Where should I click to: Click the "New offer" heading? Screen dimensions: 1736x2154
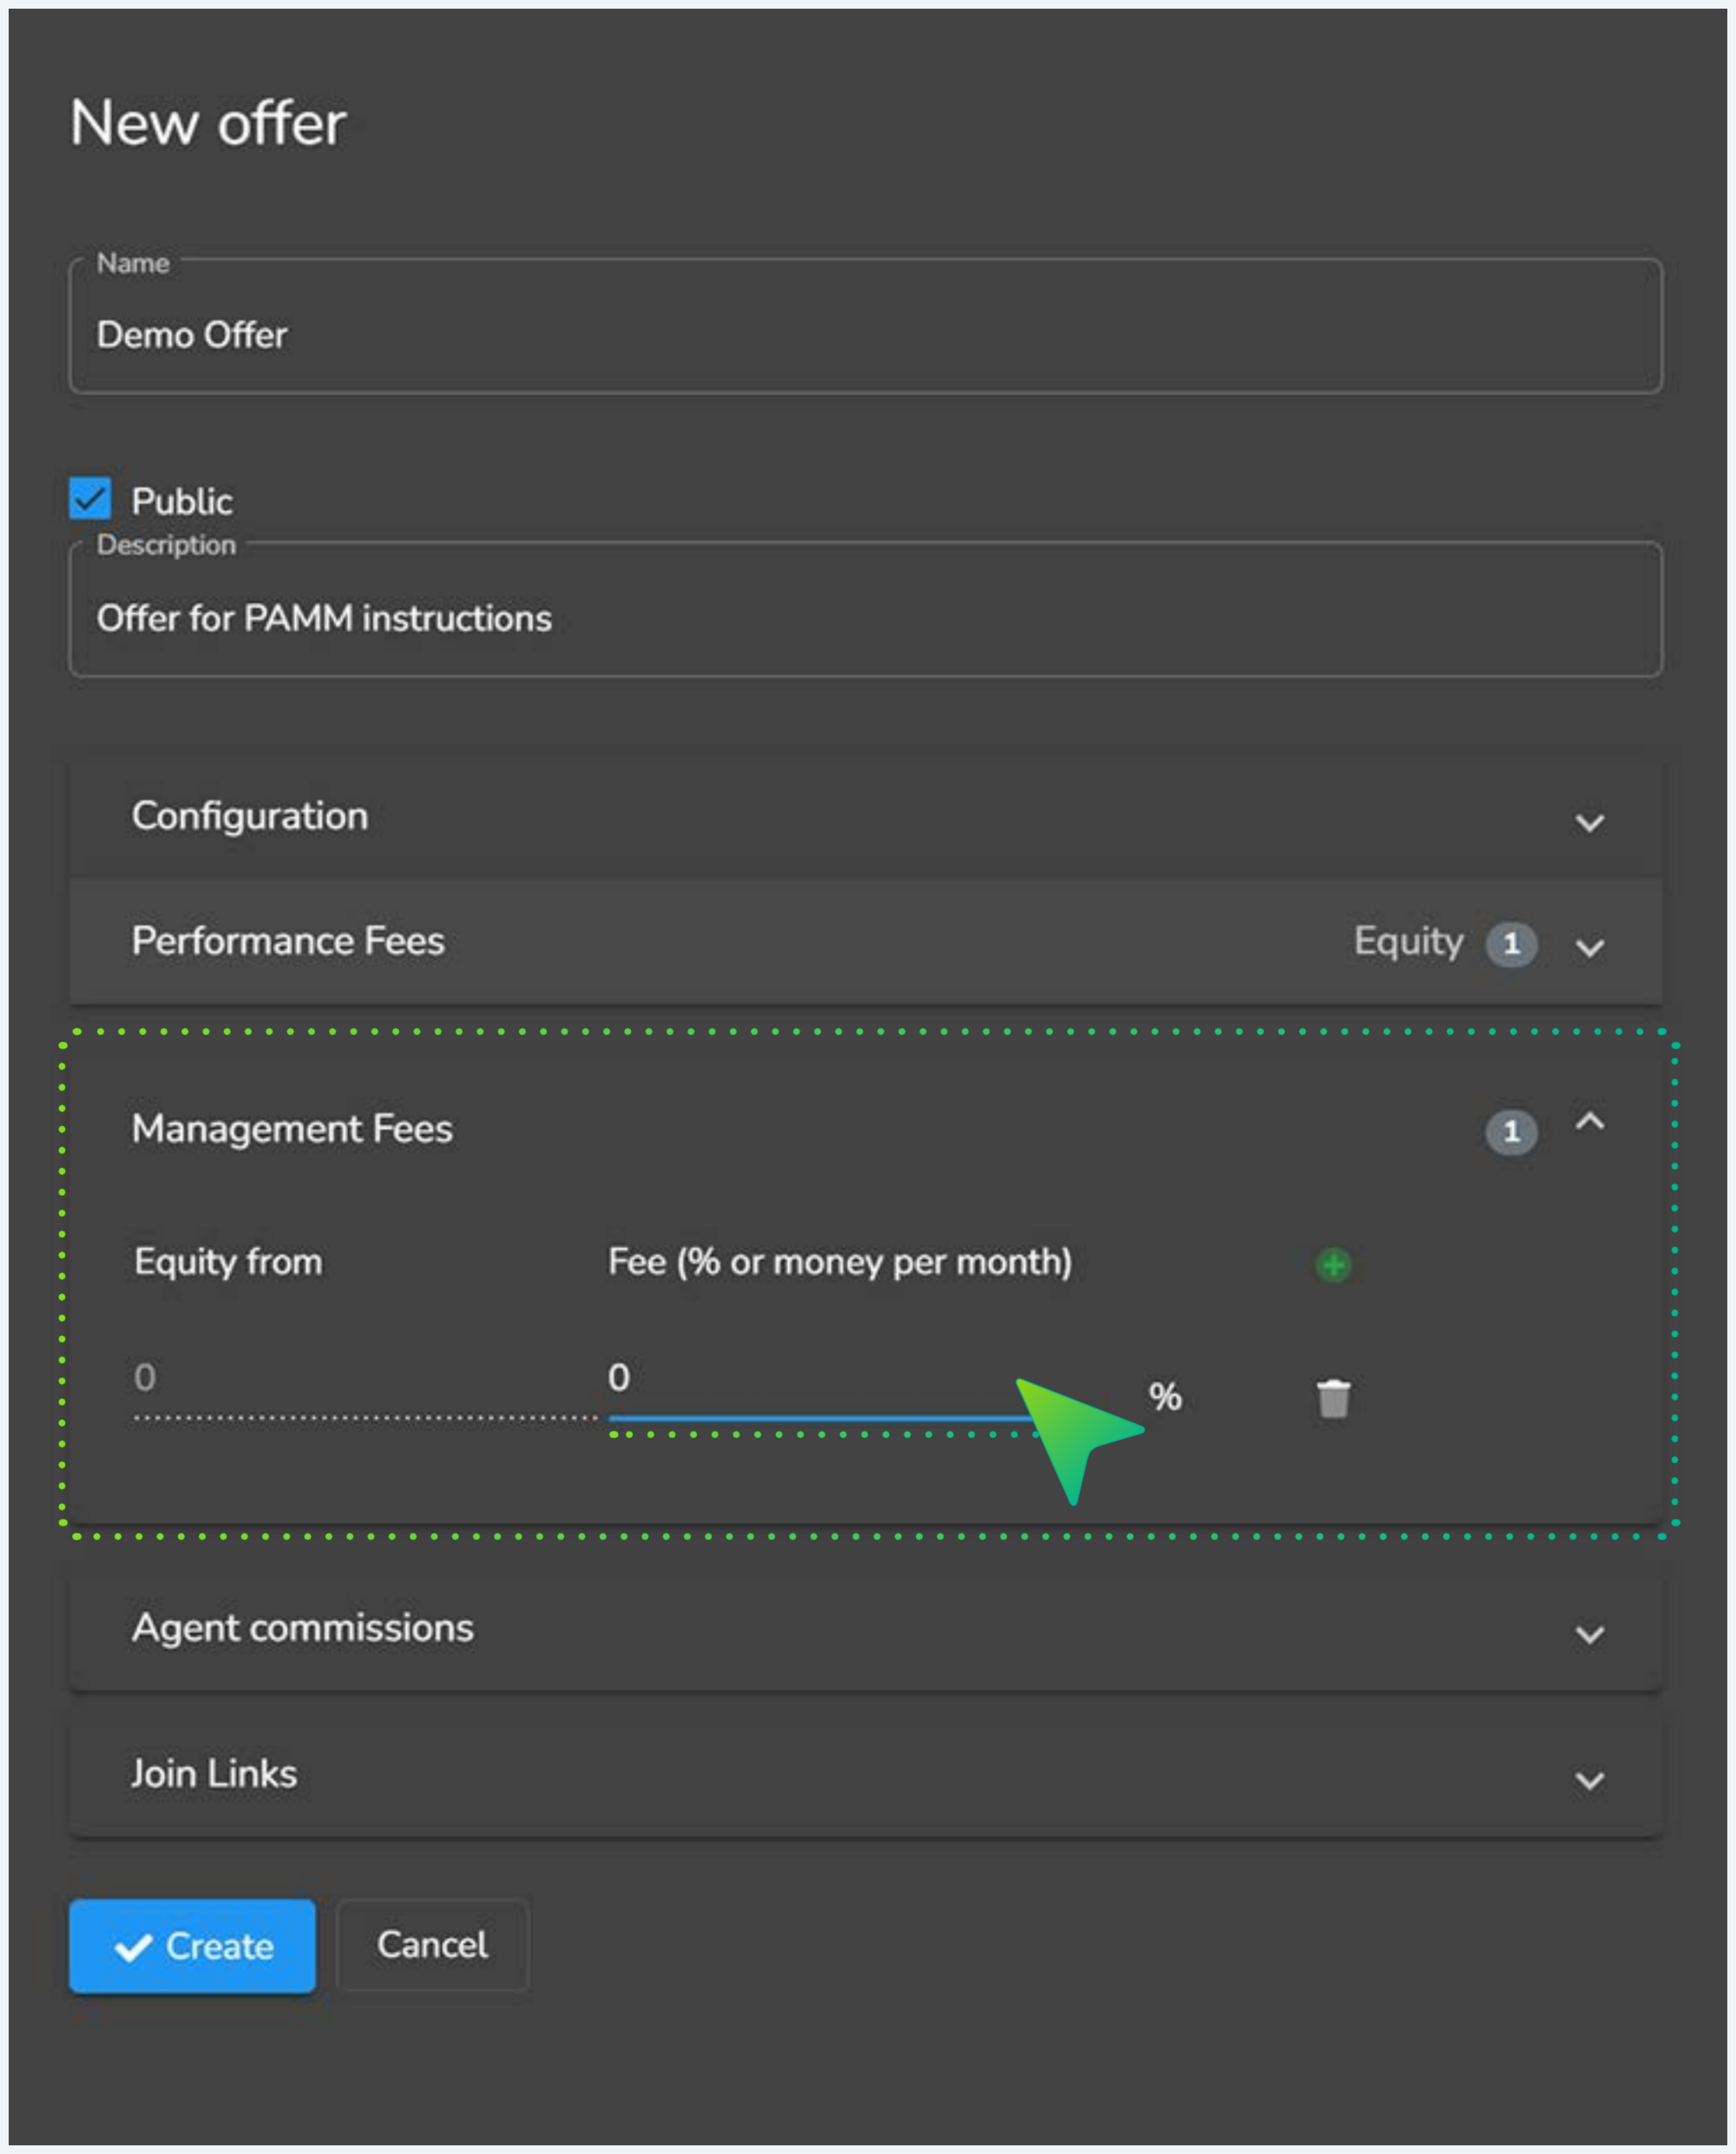[208, 123]
